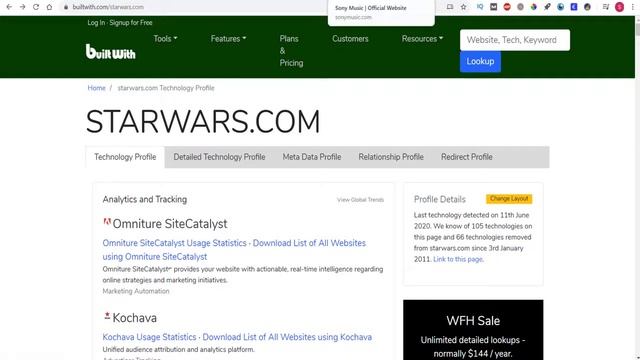This screenshot has width=640, height=360.
Task: Click Signup for Free link
Action: pyautogui.click(x=131, y=23)
